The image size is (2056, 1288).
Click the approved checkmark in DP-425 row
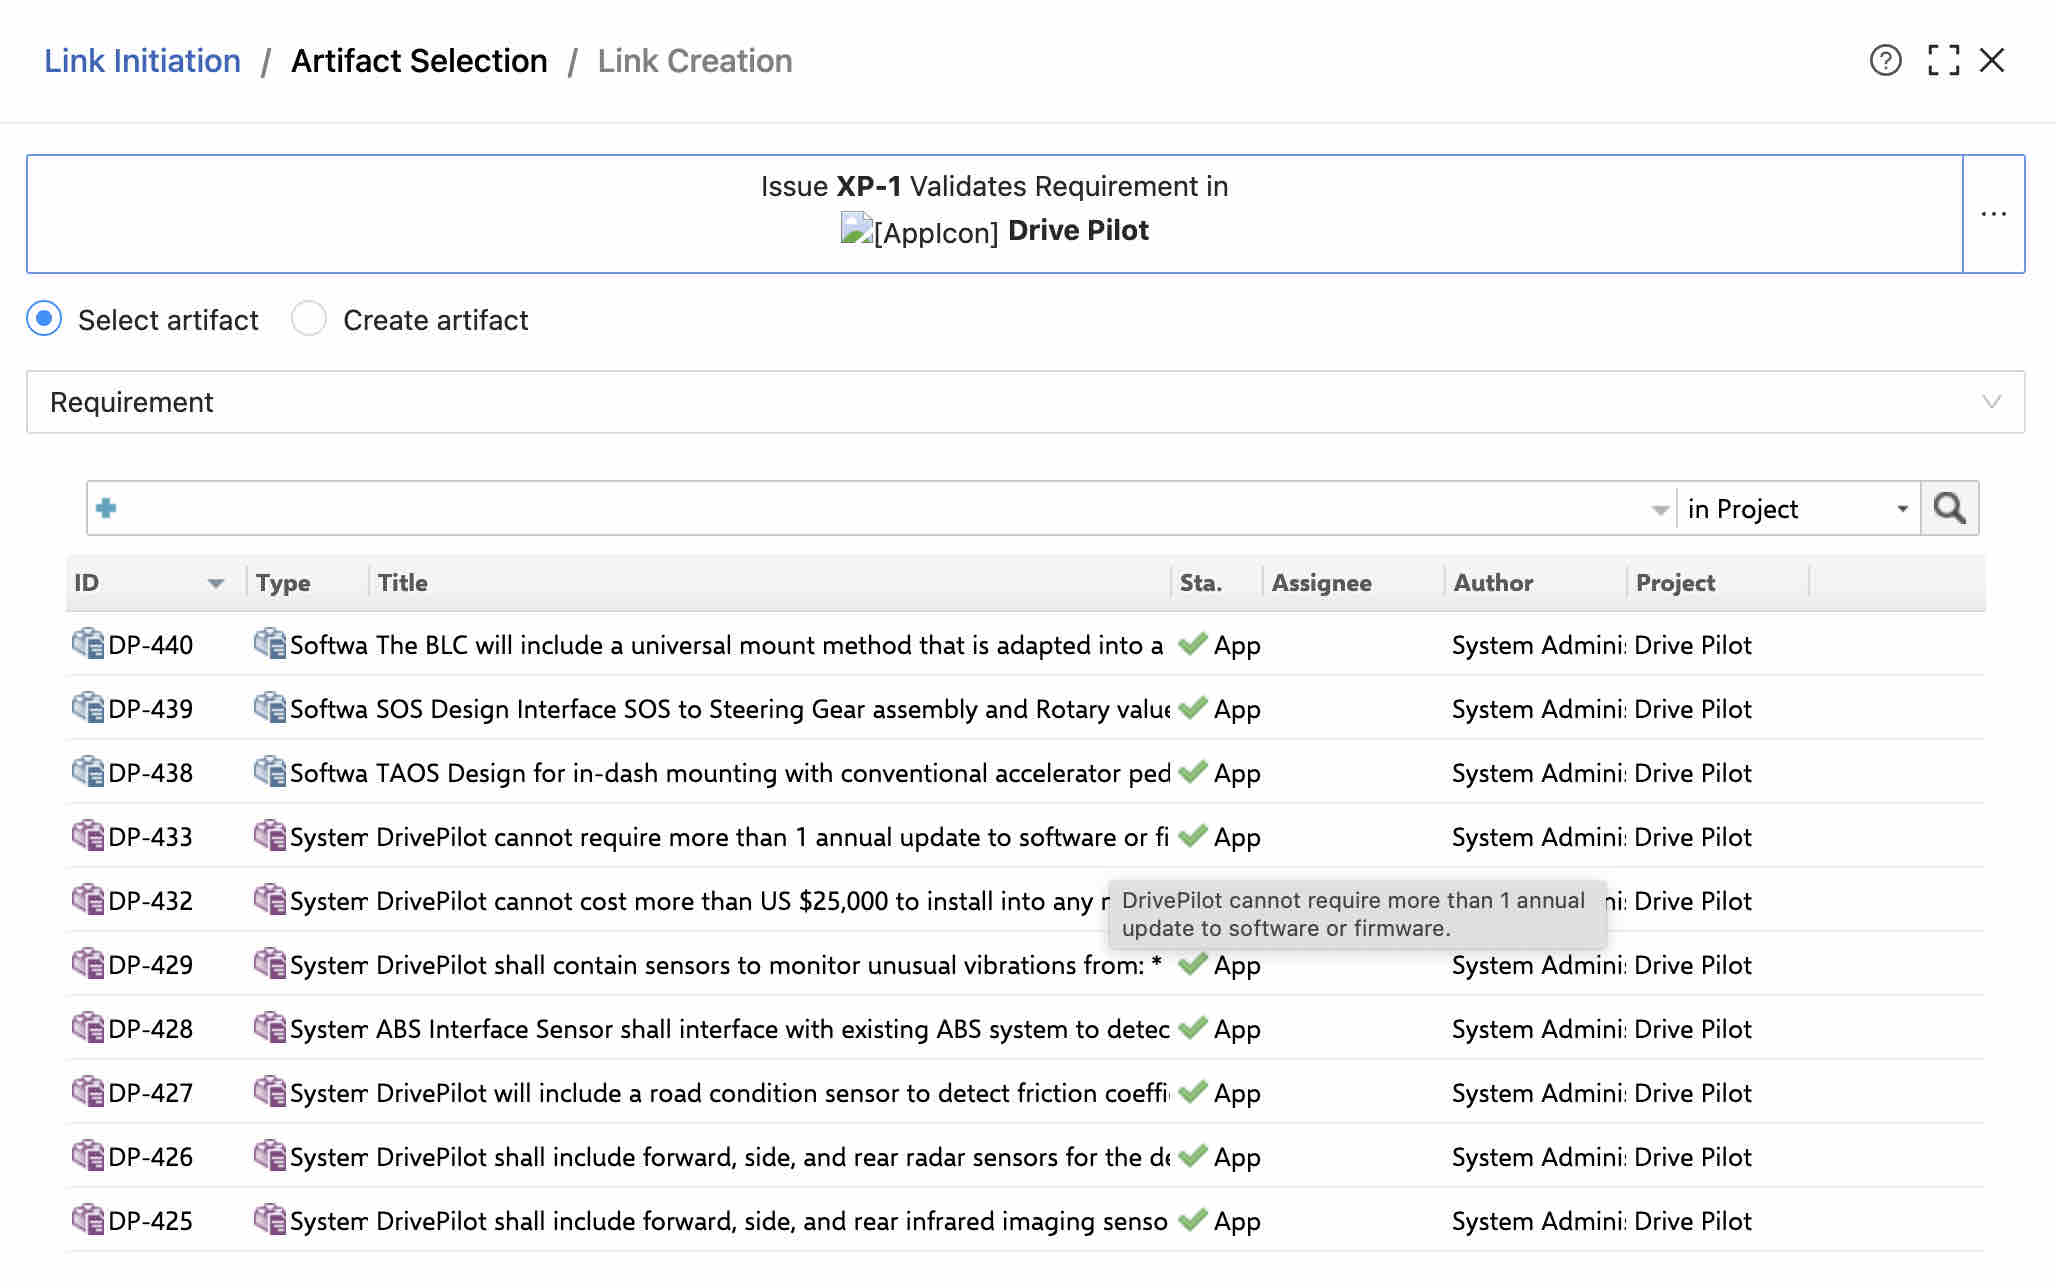point(1193,1220)
